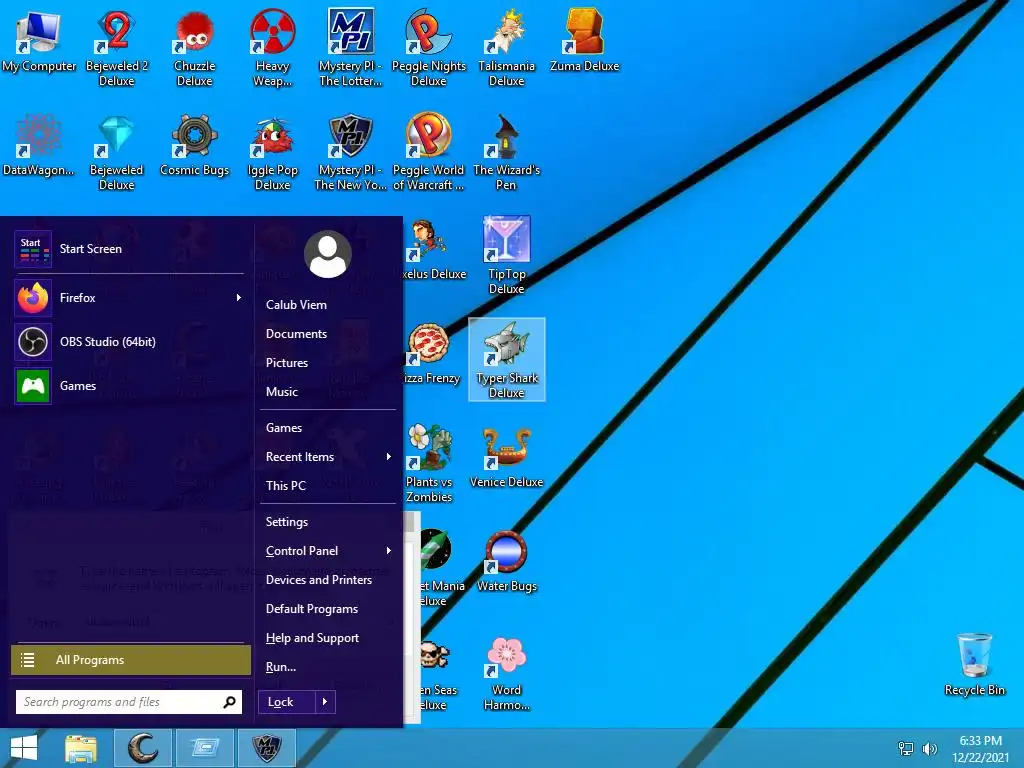Click the taskbar clock showing 6:33 PM
This screenshot has width=1024, height=768.
(x=980, y=749)
